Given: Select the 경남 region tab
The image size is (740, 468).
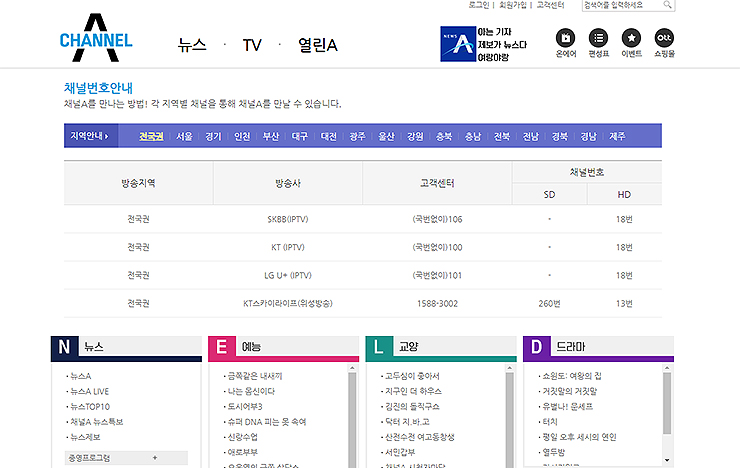Looking at the screenshot, I should point(589,136).
